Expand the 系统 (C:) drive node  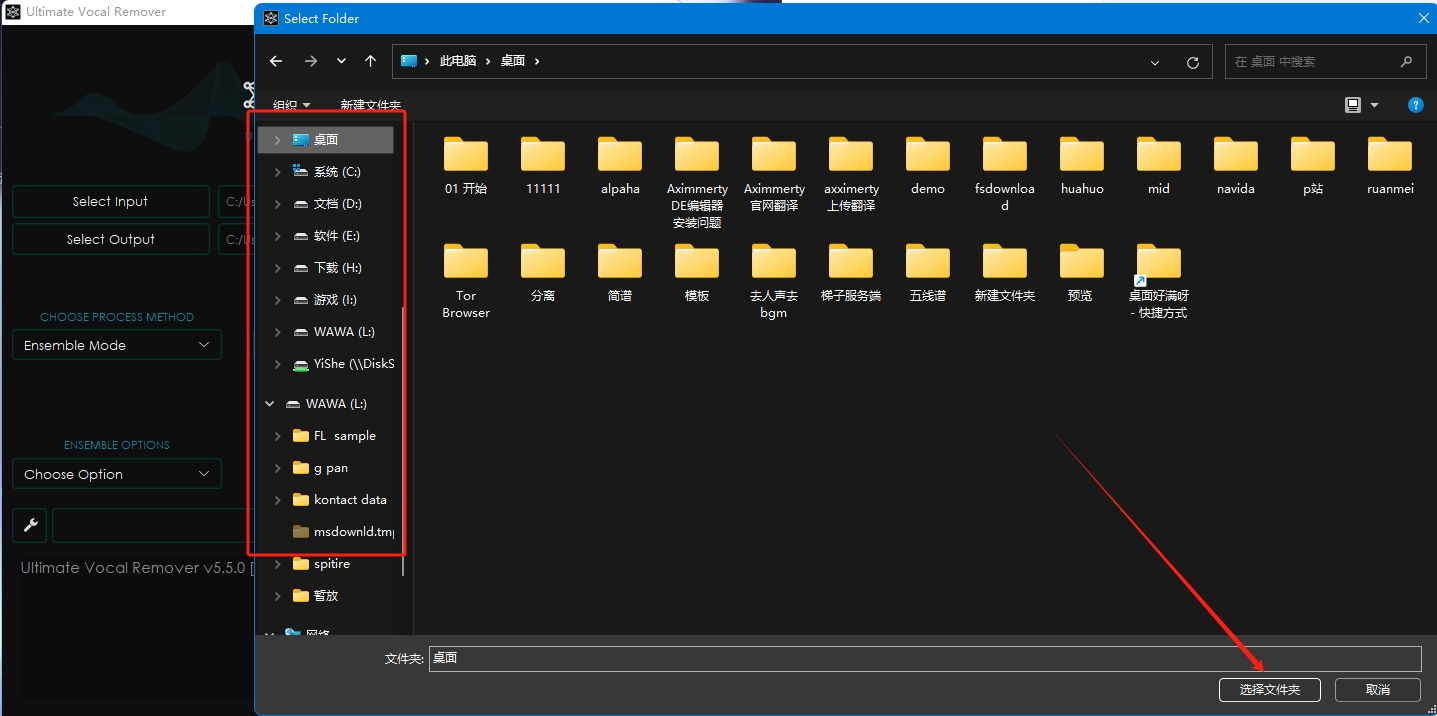(277, 172)
